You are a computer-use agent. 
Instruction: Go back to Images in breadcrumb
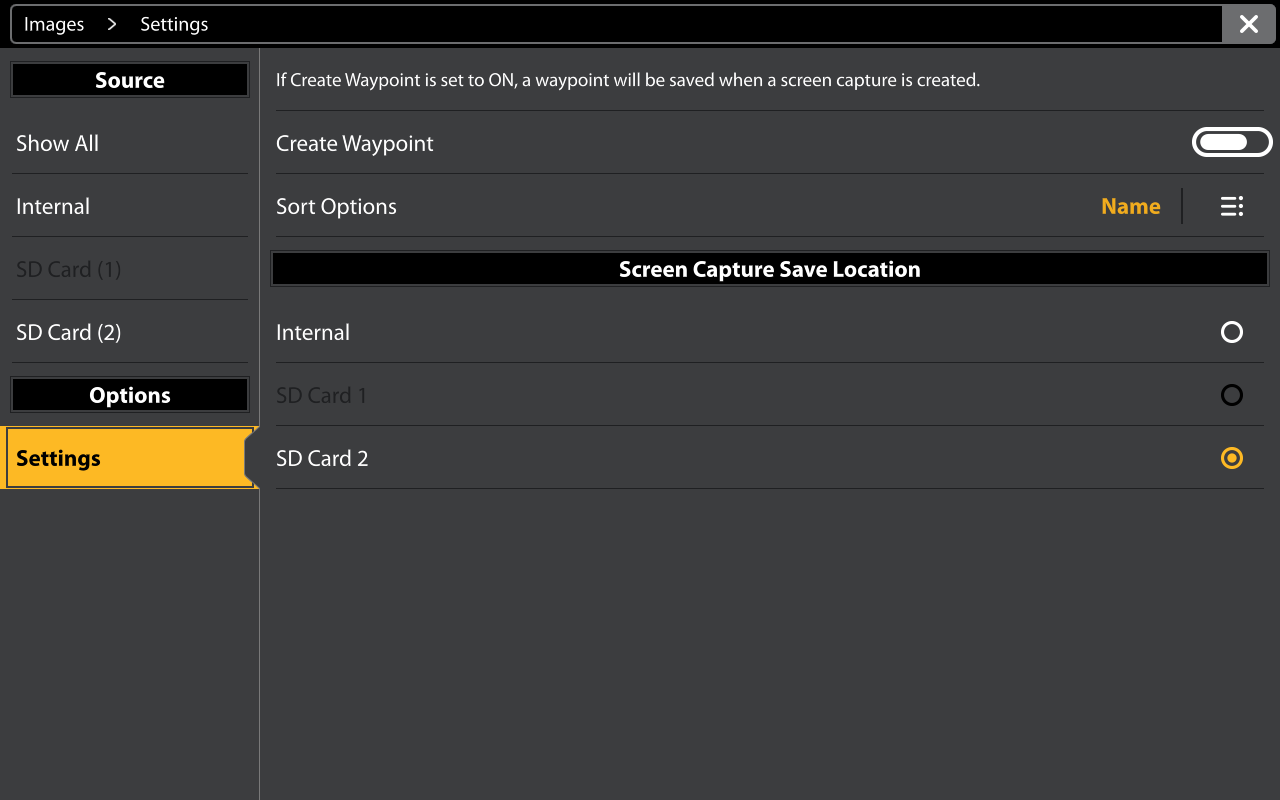[x=54, y=24]
